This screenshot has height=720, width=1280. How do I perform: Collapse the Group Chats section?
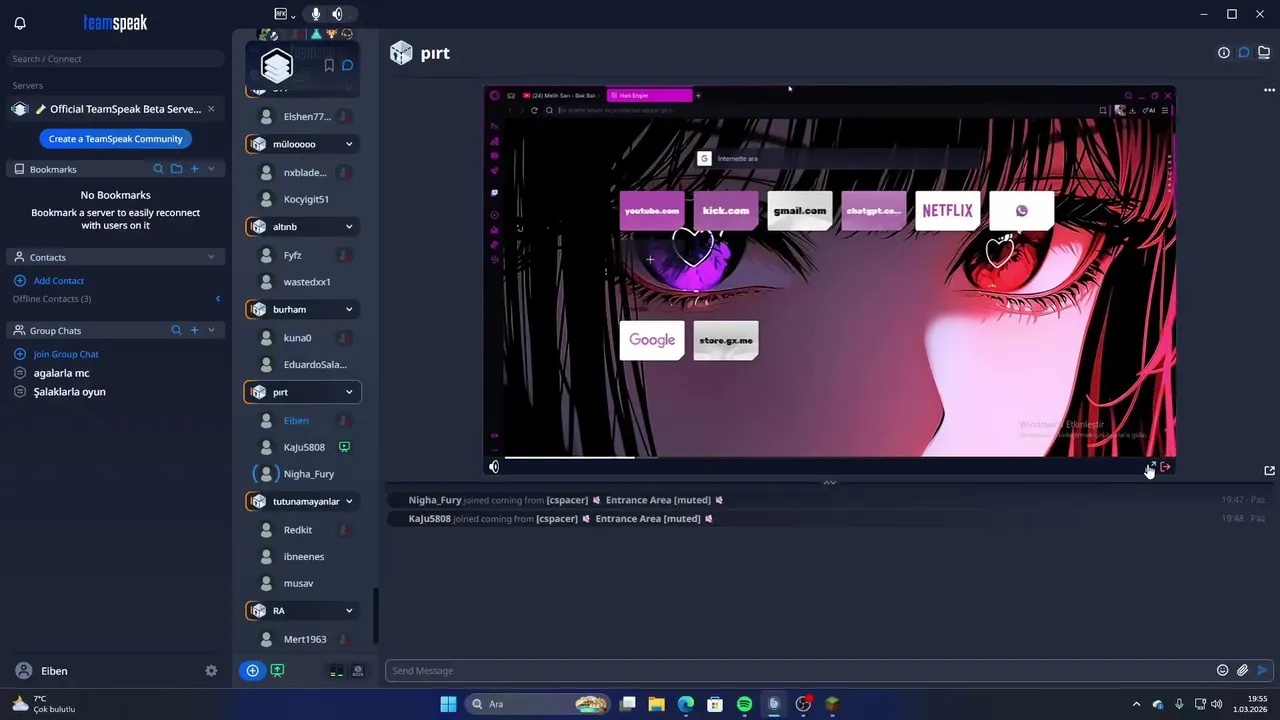point(211,330)
